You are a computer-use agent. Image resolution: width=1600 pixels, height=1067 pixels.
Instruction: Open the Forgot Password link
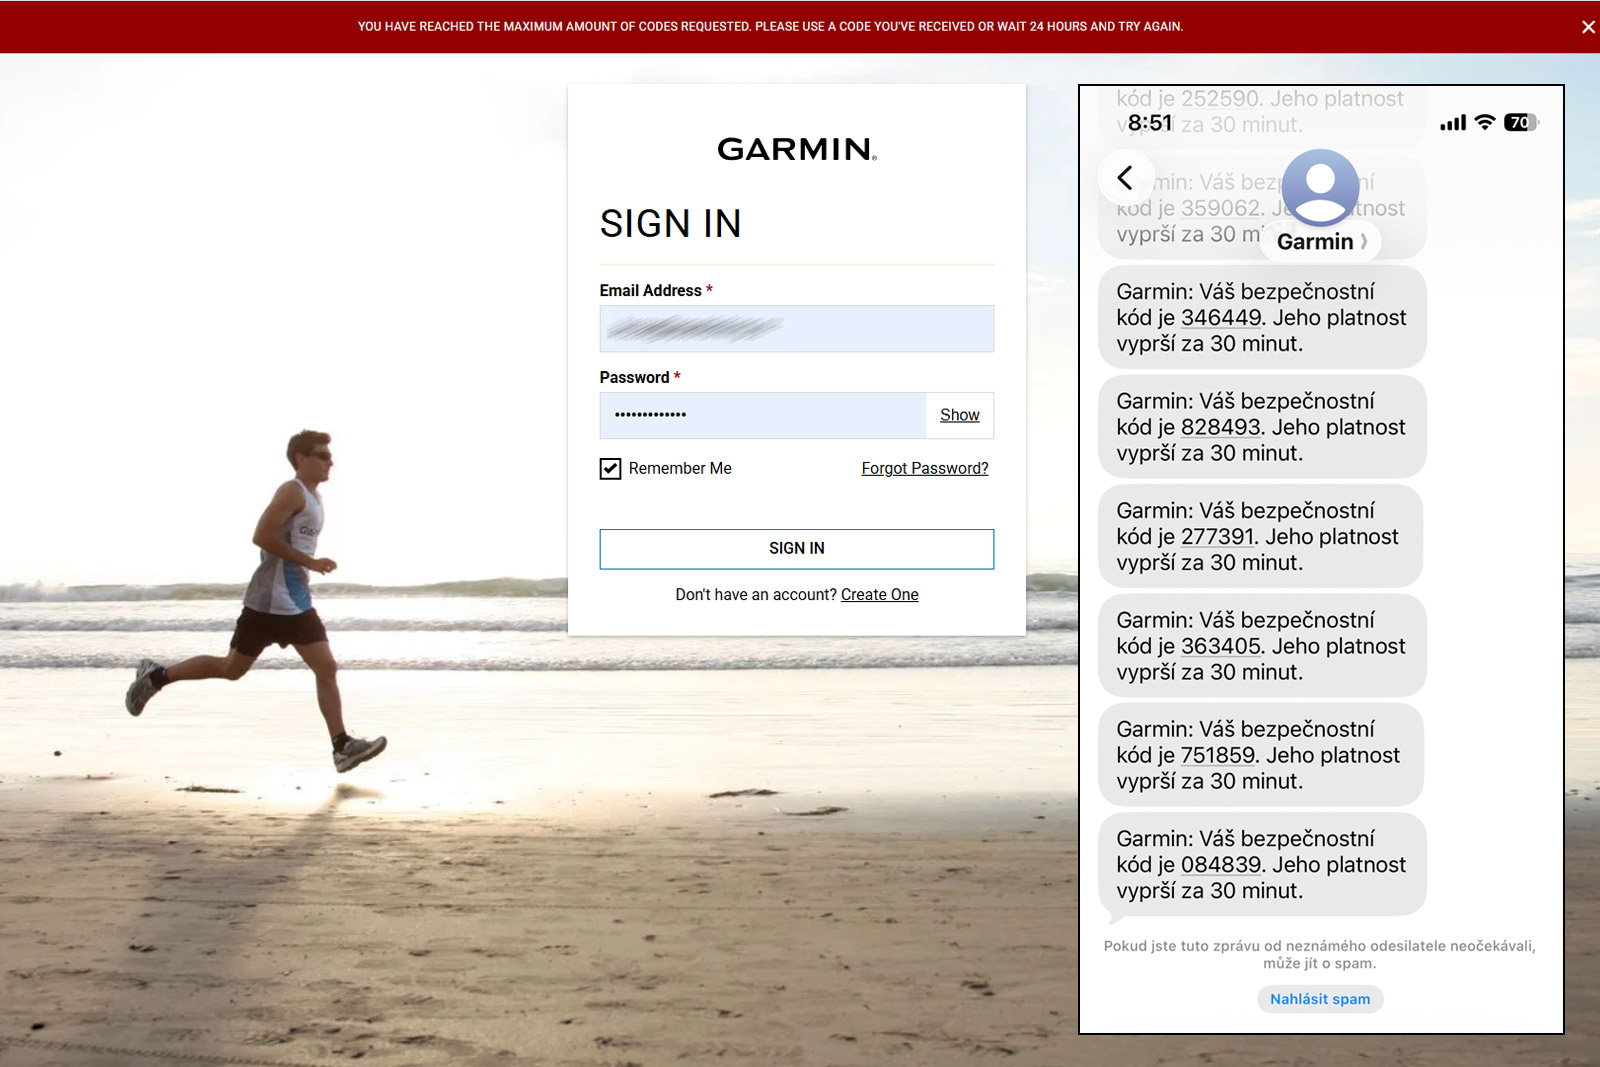point(924,468)
